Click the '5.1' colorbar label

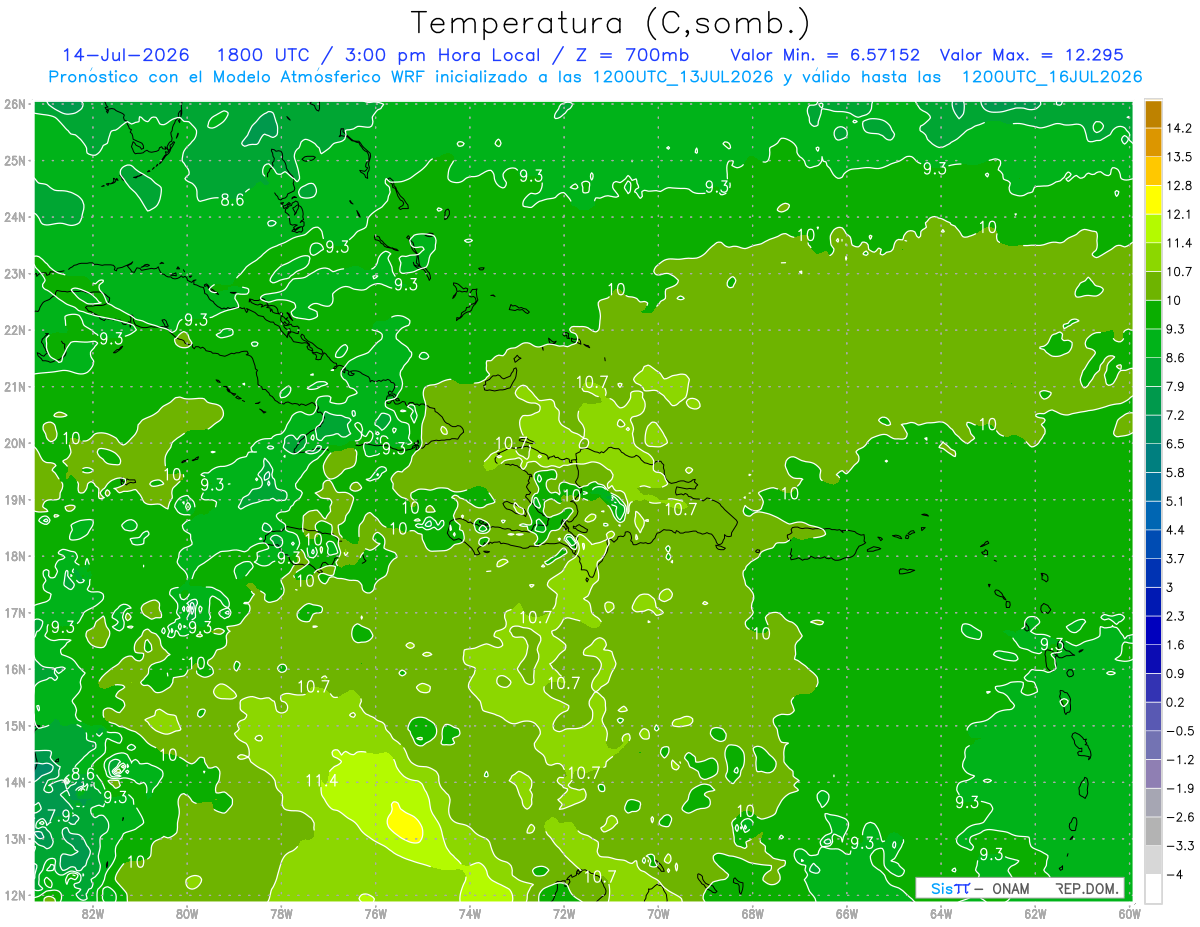pos(1176,500)
